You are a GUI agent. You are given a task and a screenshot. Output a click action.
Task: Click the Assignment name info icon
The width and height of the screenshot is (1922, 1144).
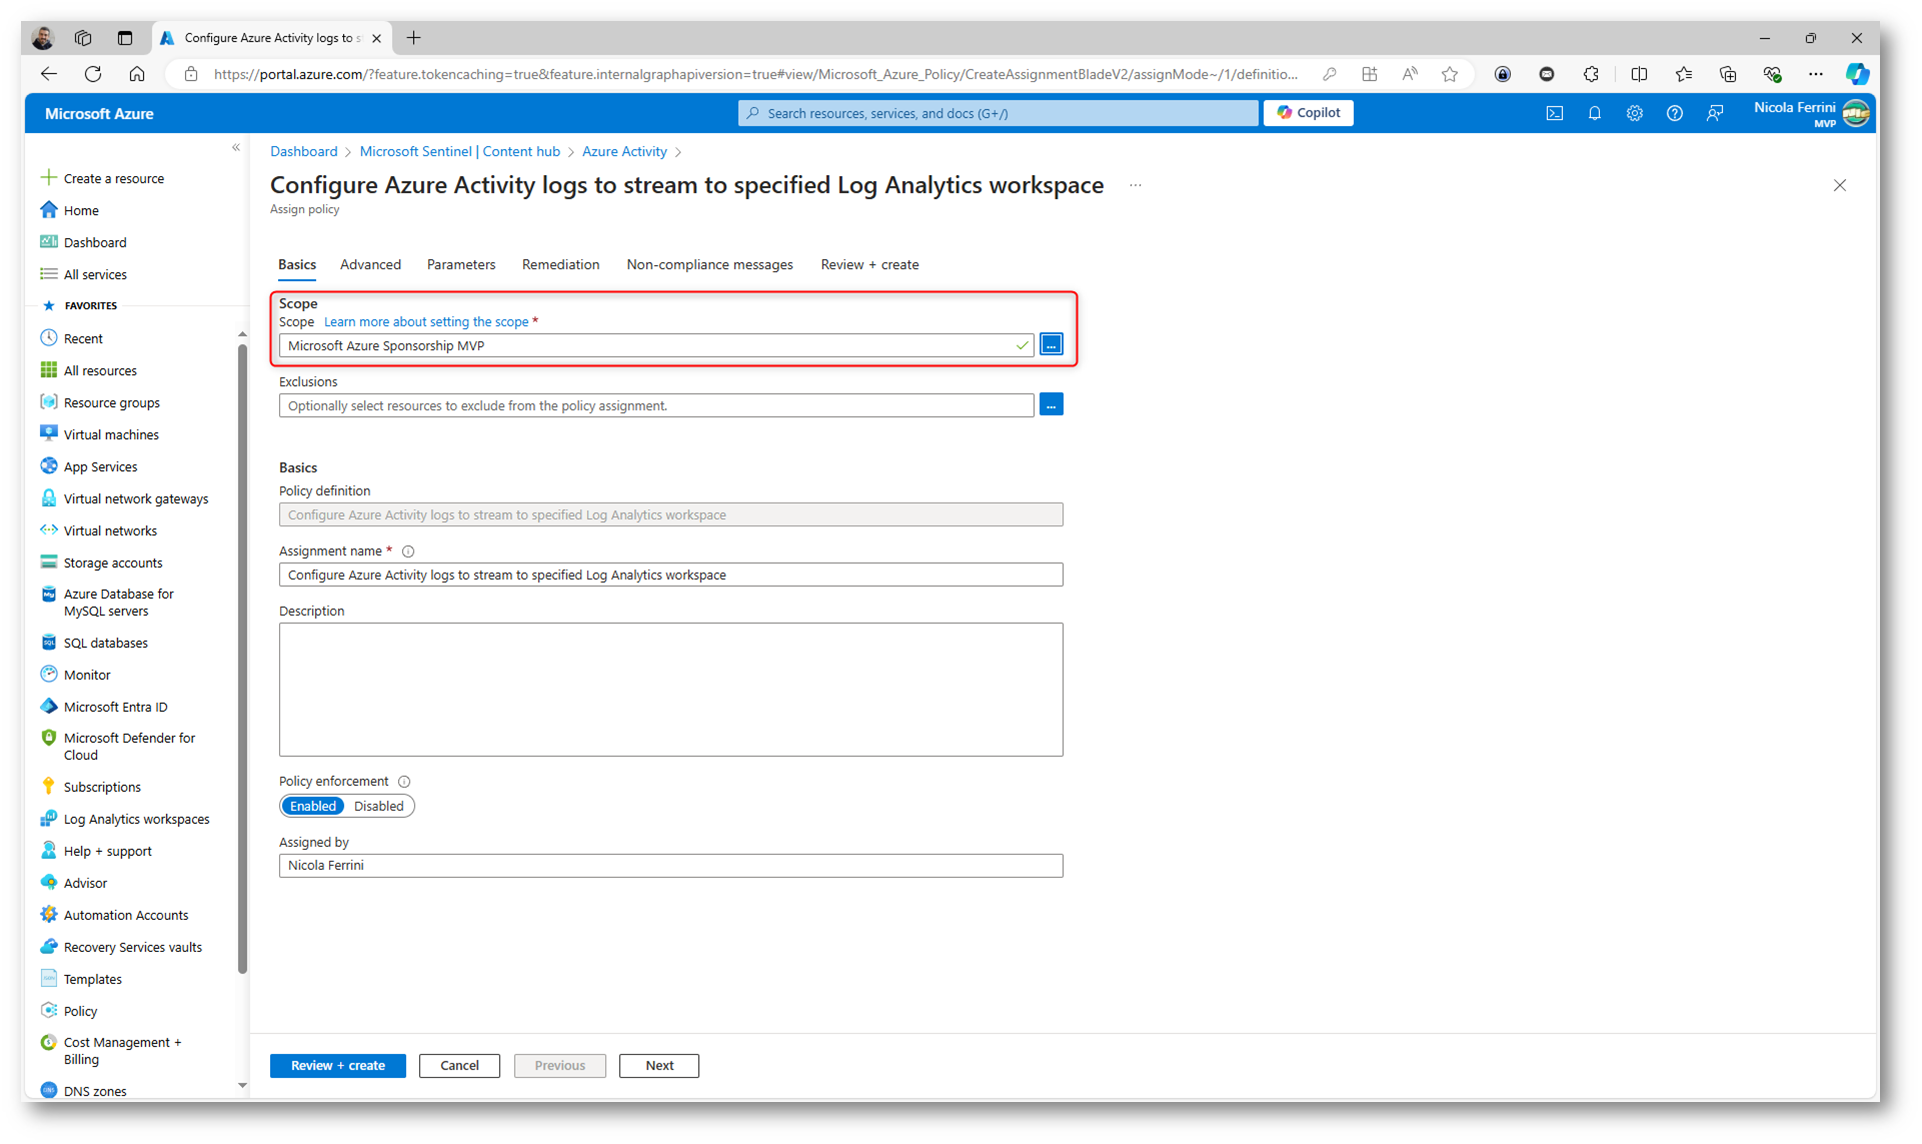point(408,551)
